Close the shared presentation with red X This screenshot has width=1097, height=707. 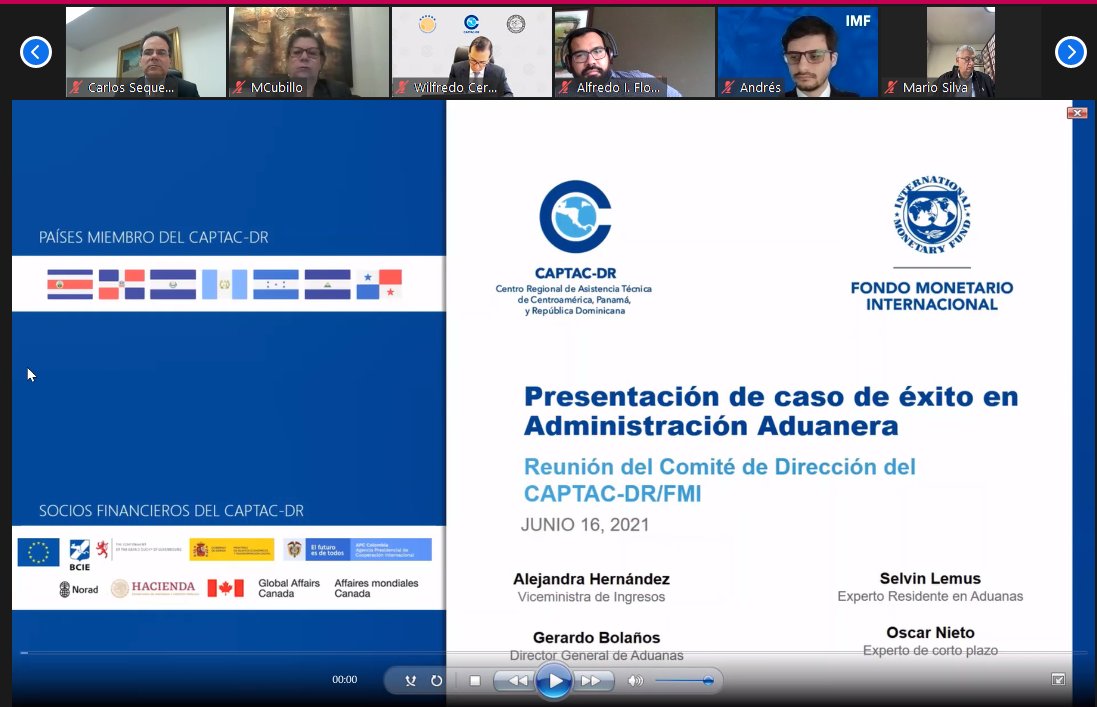(x=1077, y=113)
